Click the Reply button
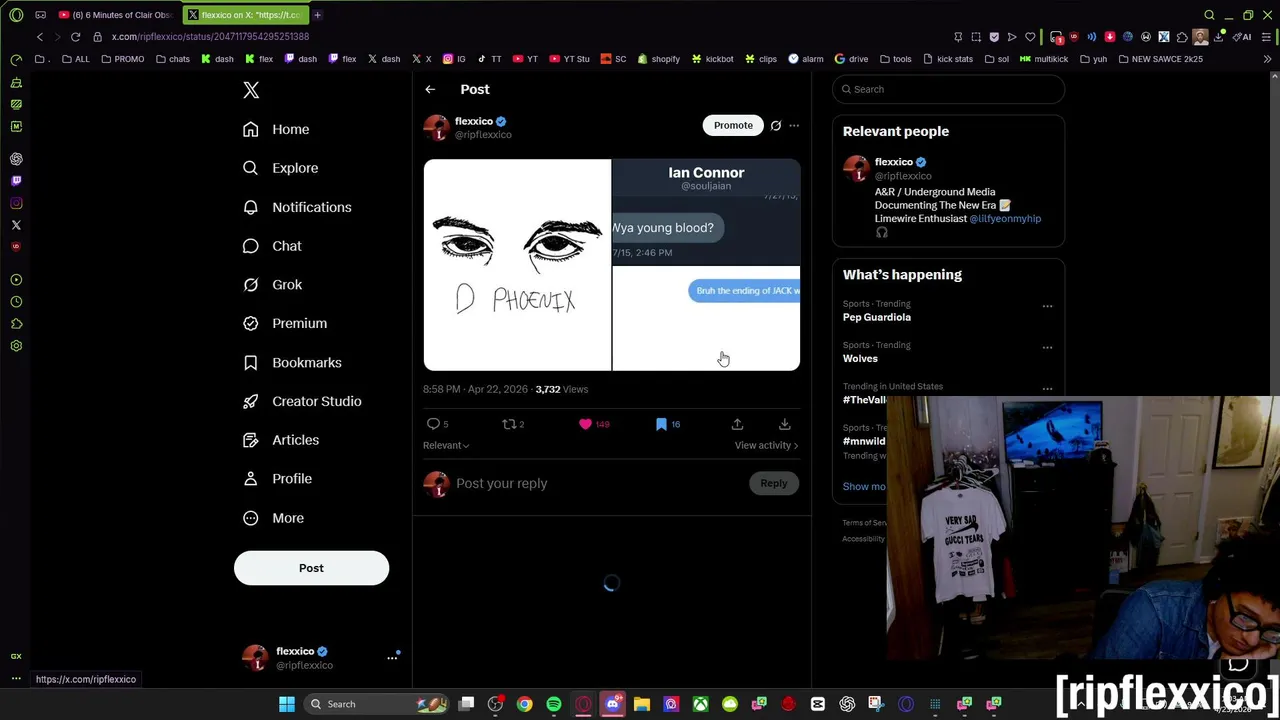Viewport: 1280px width, 720px height. [x=774, y=483]
